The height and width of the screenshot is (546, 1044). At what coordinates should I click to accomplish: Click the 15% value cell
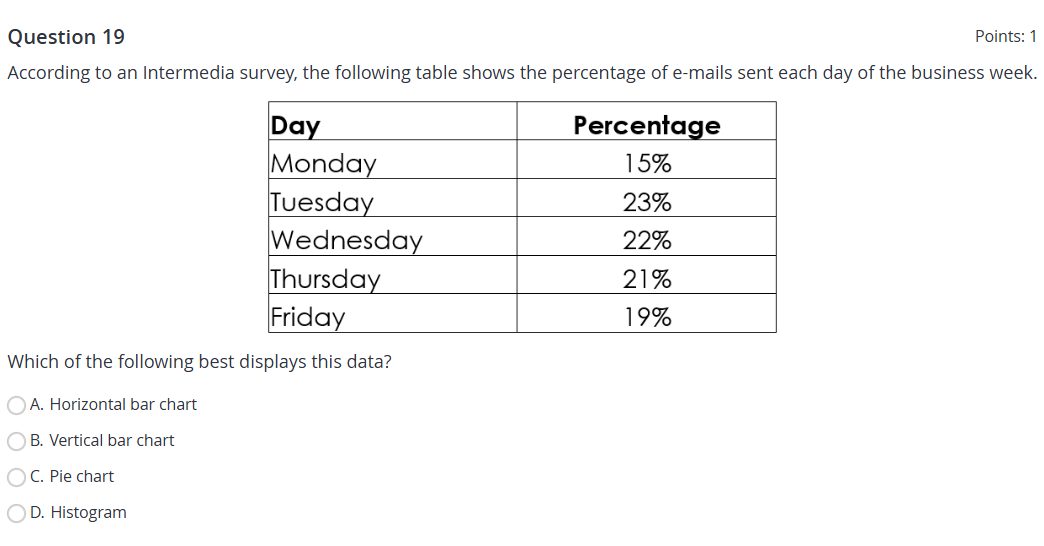click(646, 163)
